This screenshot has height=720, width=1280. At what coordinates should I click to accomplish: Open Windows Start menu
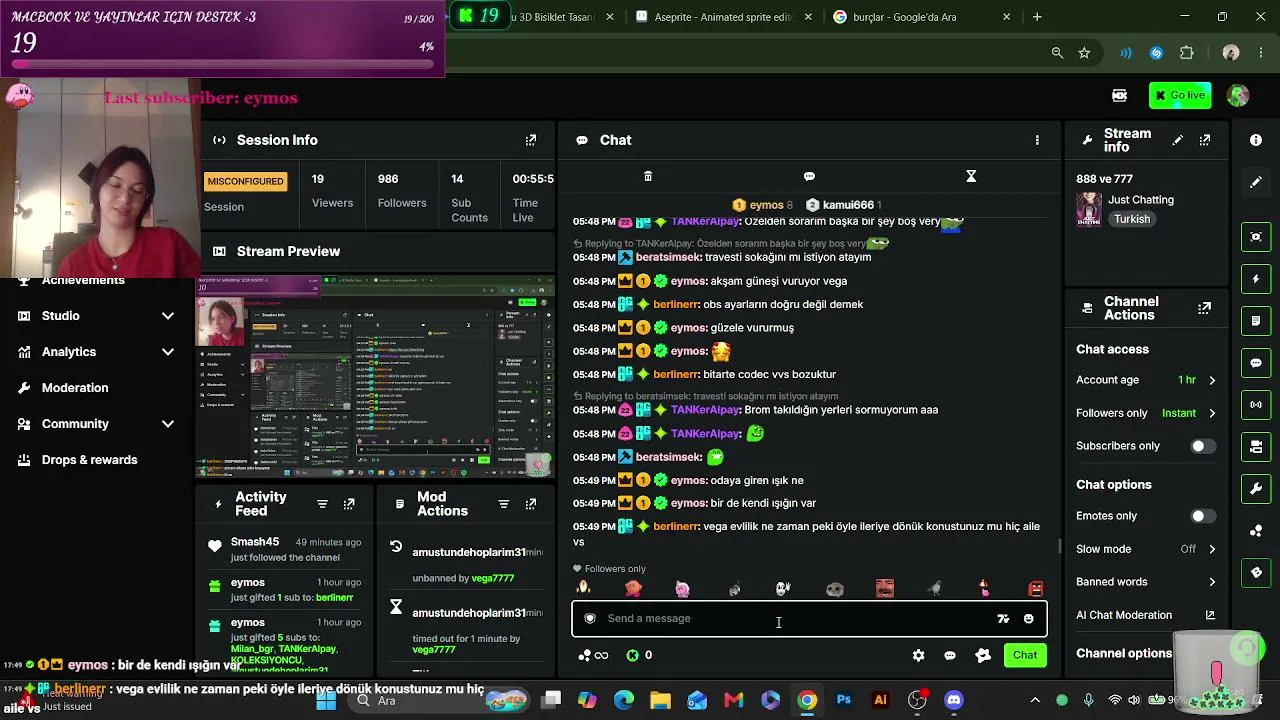coord(326,701)
